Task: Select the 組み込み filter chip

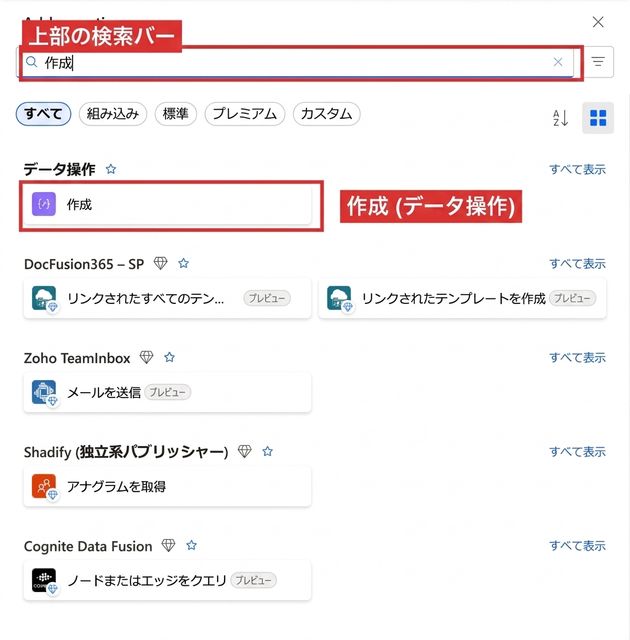Action: tap(113, 114)
